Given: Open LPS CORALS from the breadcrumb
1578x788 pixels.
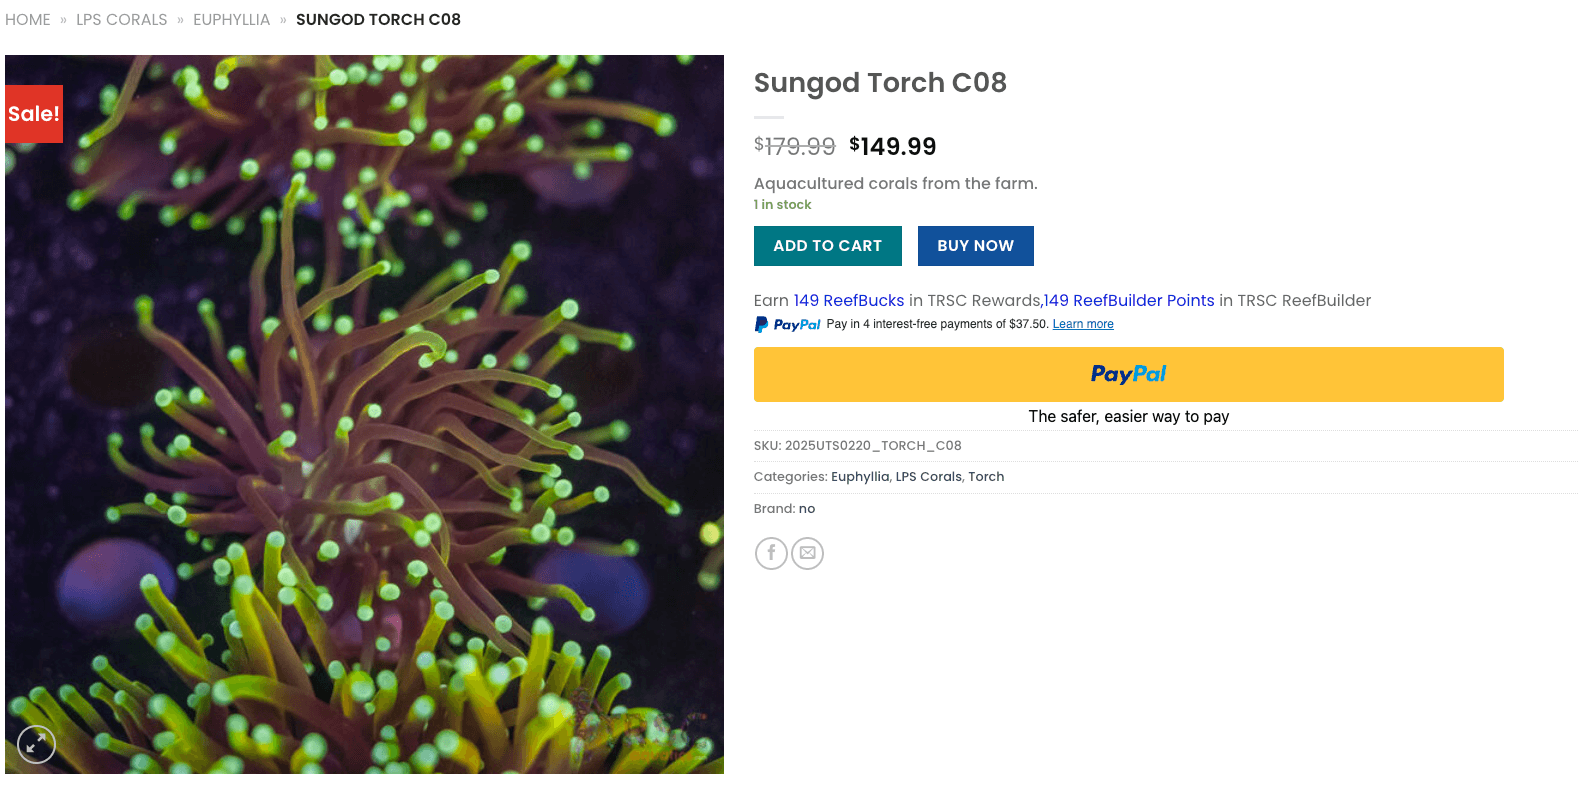Looking at the screenshot, I should [x=121, y=19].
